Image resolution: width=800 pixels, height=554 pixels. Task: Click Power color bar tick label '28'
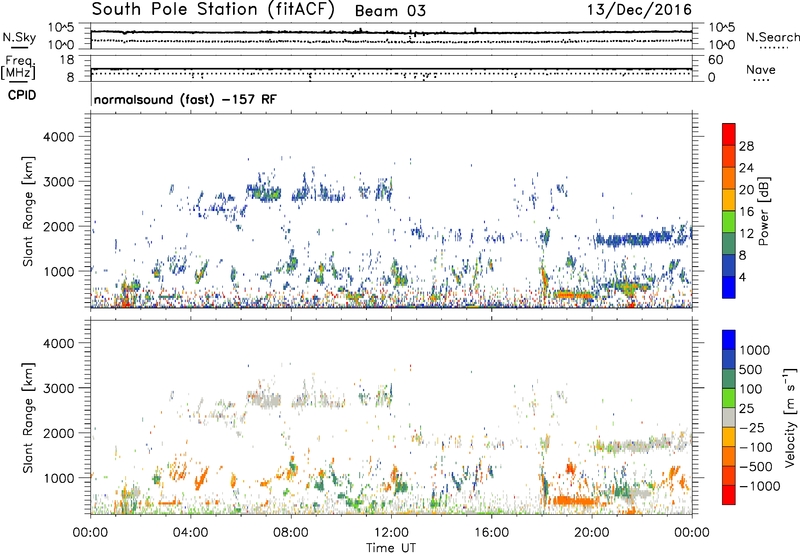[x=746, y=146]
